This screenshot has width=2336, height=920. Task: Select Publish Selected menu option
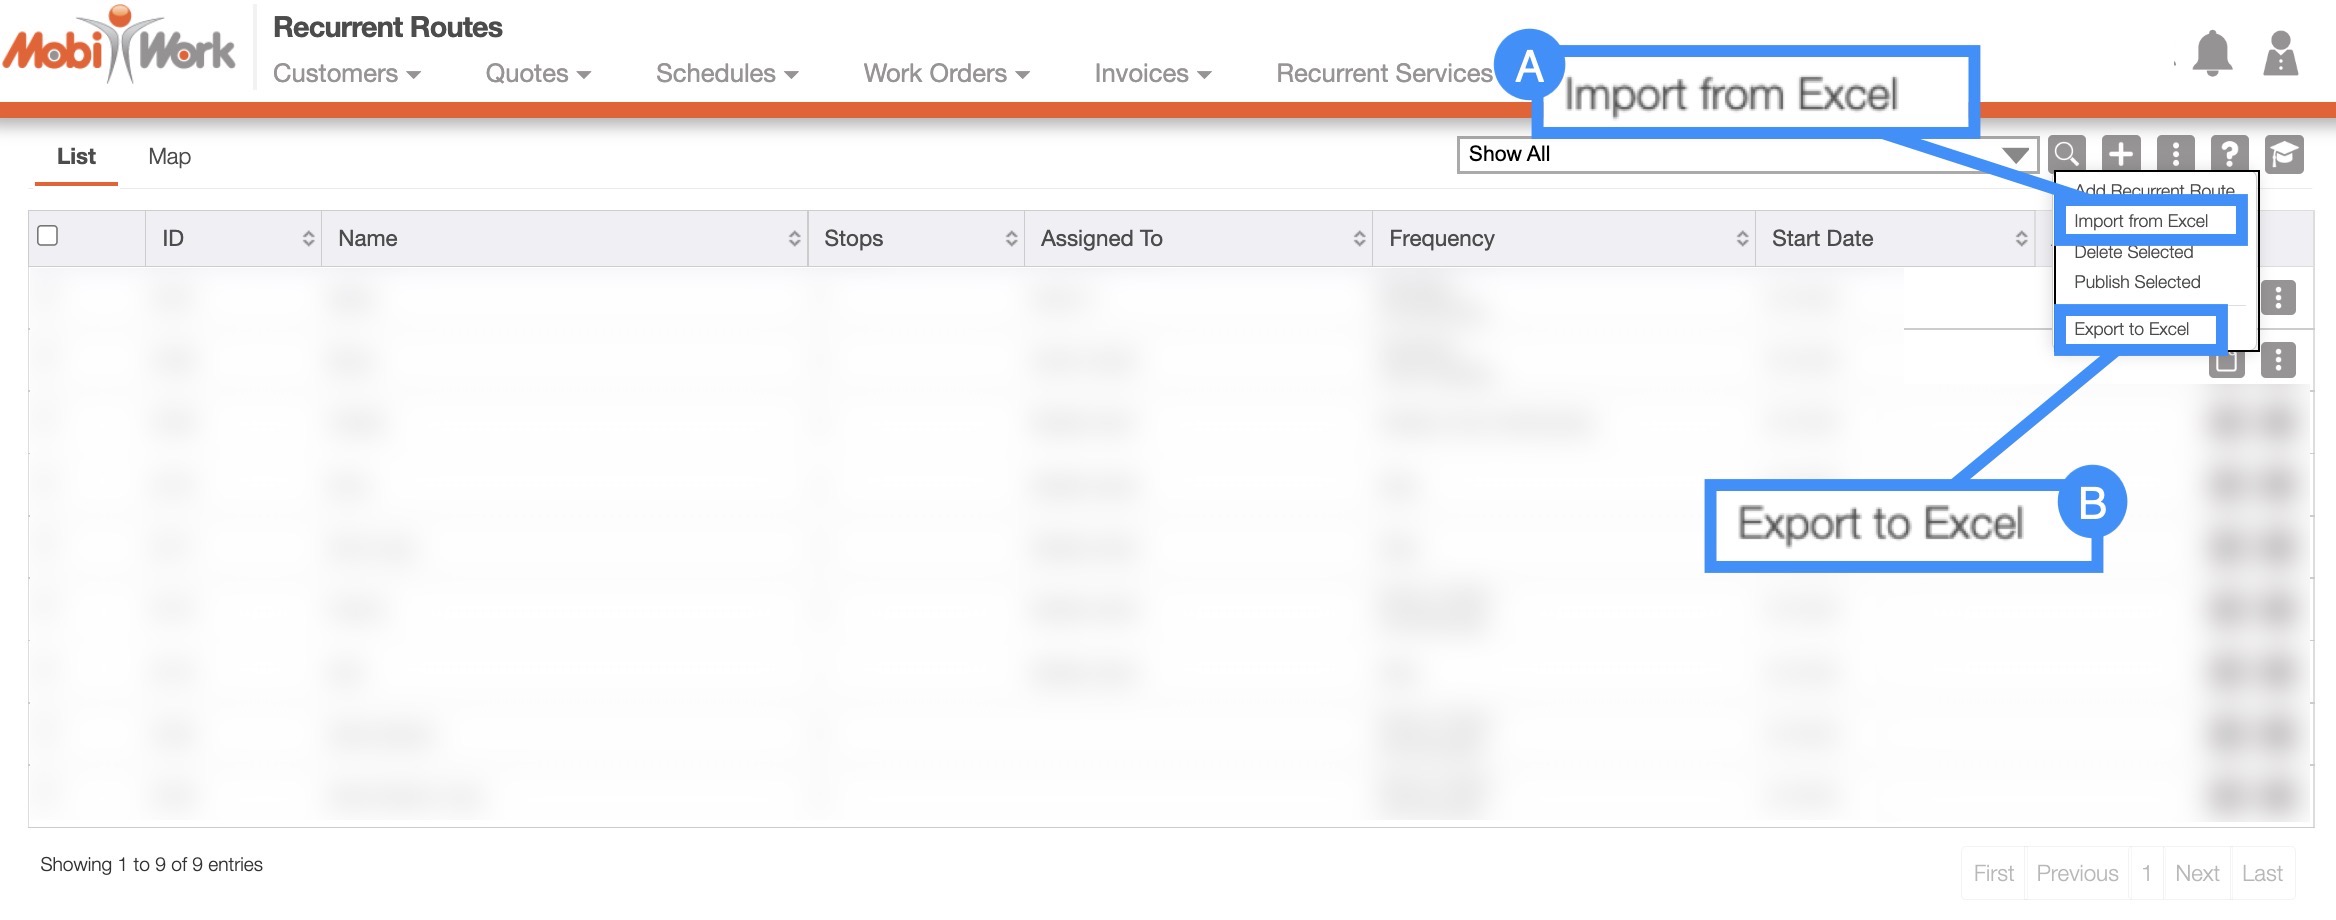(2137, 282)
